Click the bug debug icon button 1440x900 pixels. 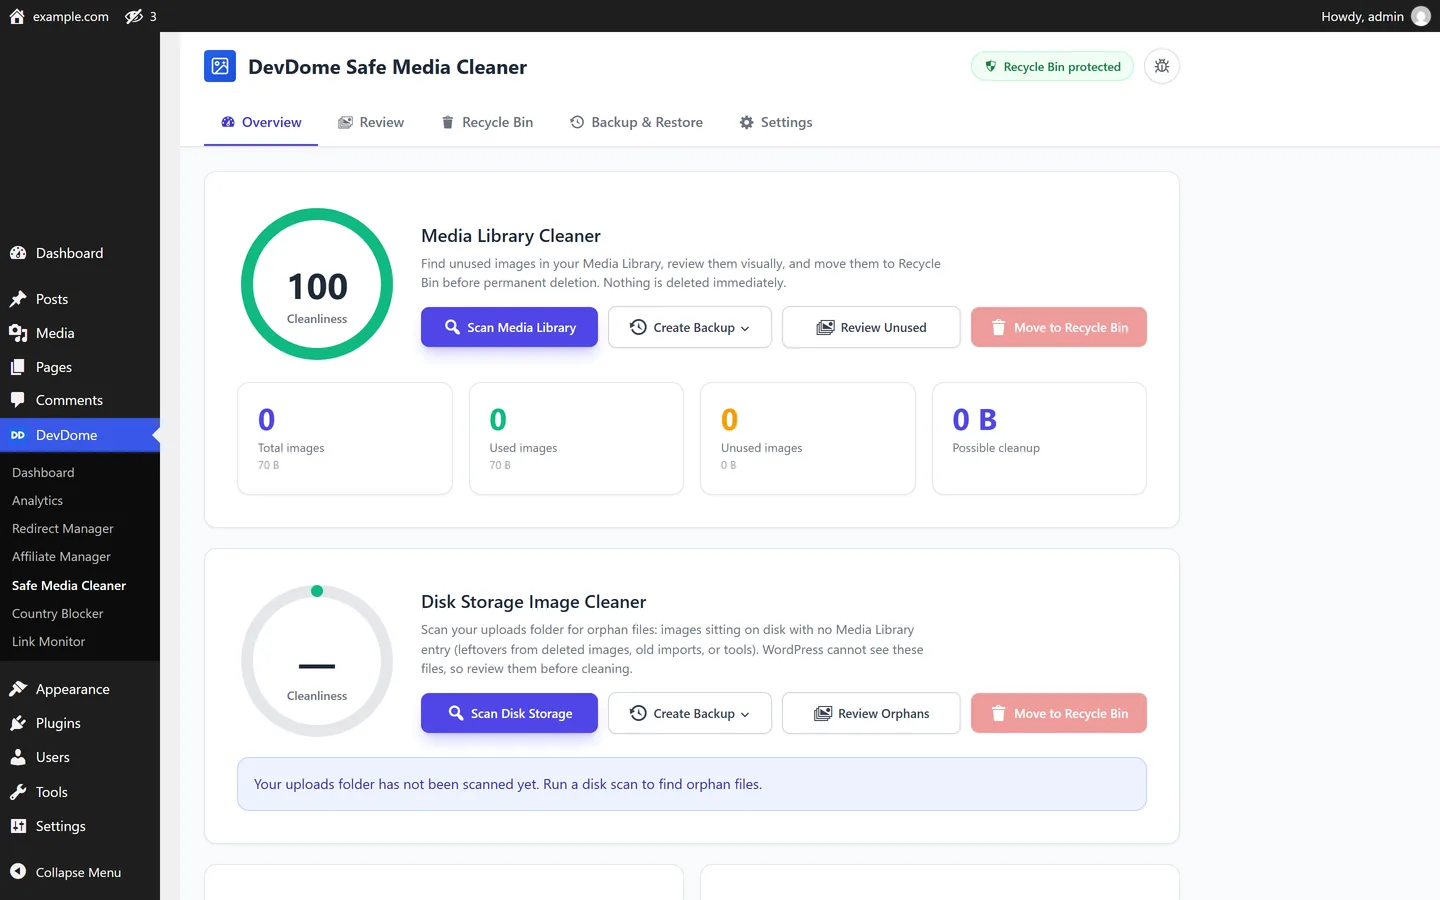1162,66
